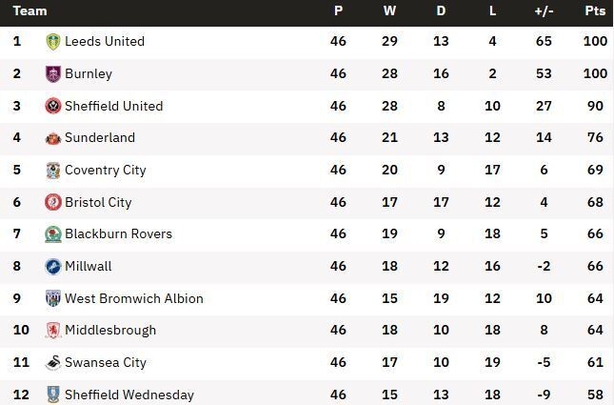Select the Sheffield Wednesday team name

pyautogui.click(x=129, y=394)
